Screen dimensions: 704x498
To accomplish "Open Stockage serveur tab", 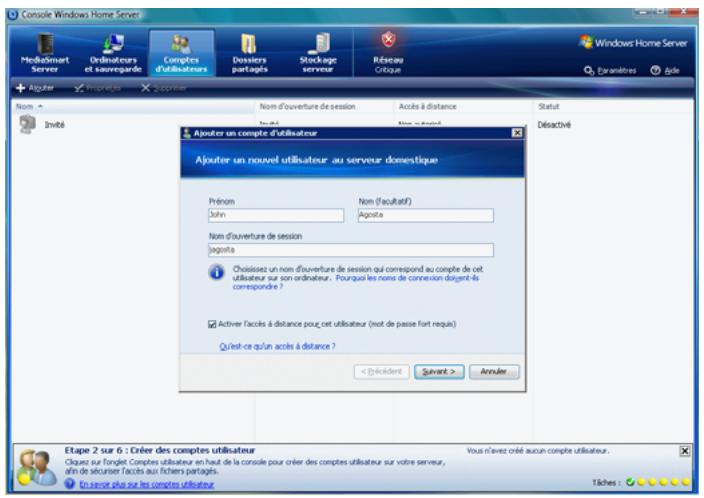I will [318, 53].
